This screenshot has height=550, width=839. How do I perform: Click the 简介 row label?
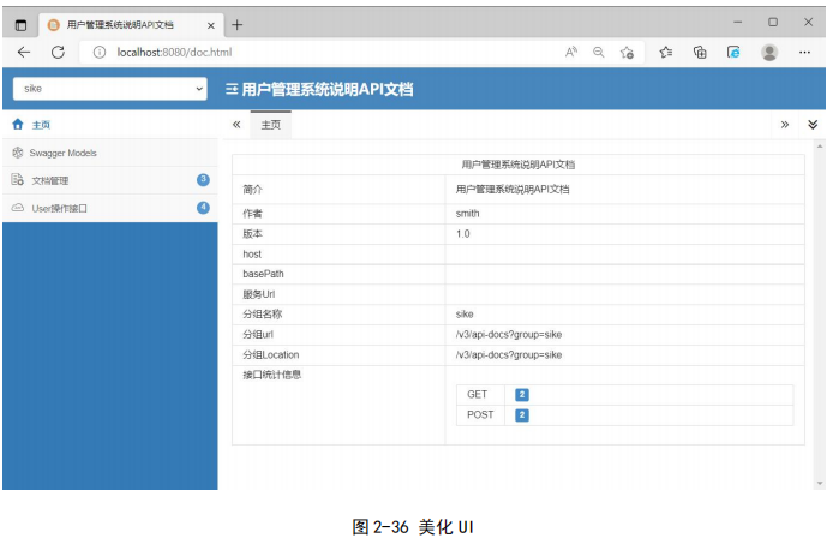[253, 189]
